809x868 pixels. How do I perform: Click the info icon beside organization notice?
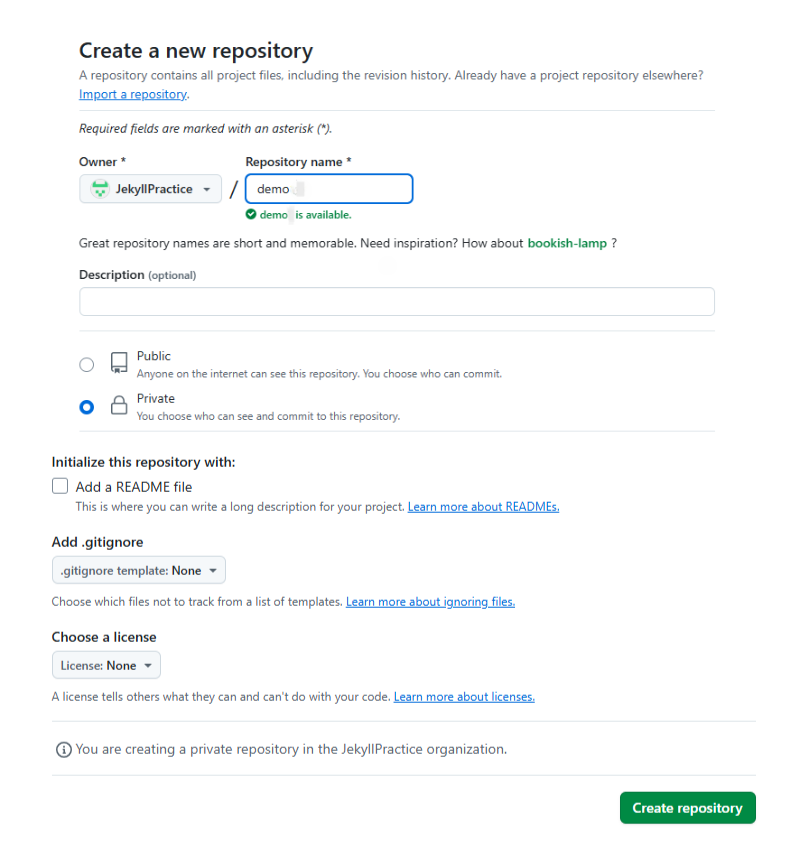(64, 750)
